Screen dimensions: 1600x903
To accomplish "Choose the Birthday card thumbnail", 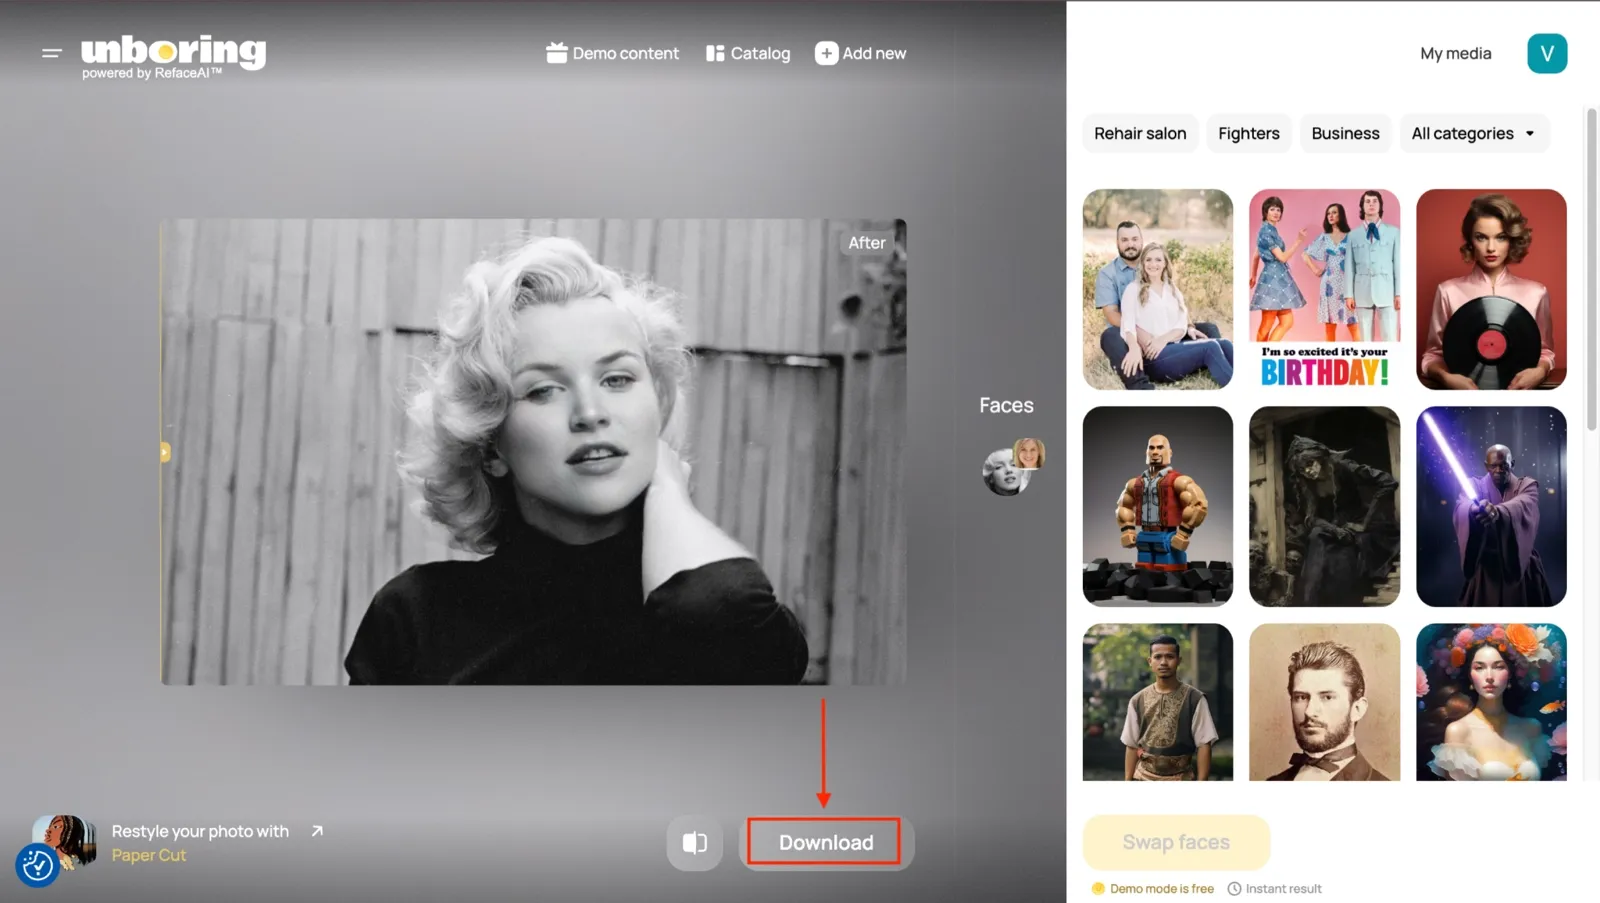I will (1324, 289).
